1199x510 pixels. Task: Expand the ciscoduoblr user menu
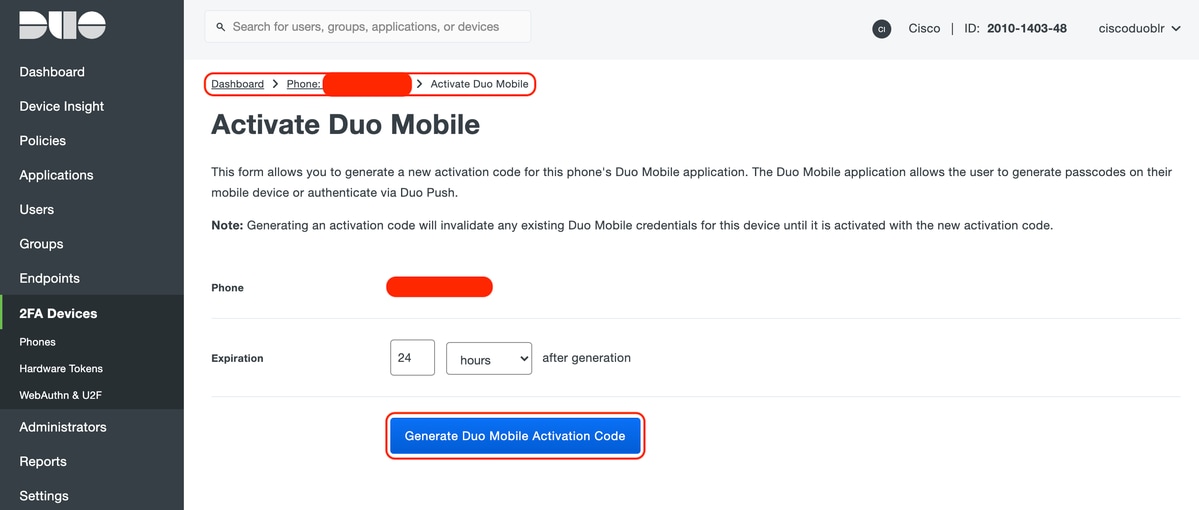1139,28
